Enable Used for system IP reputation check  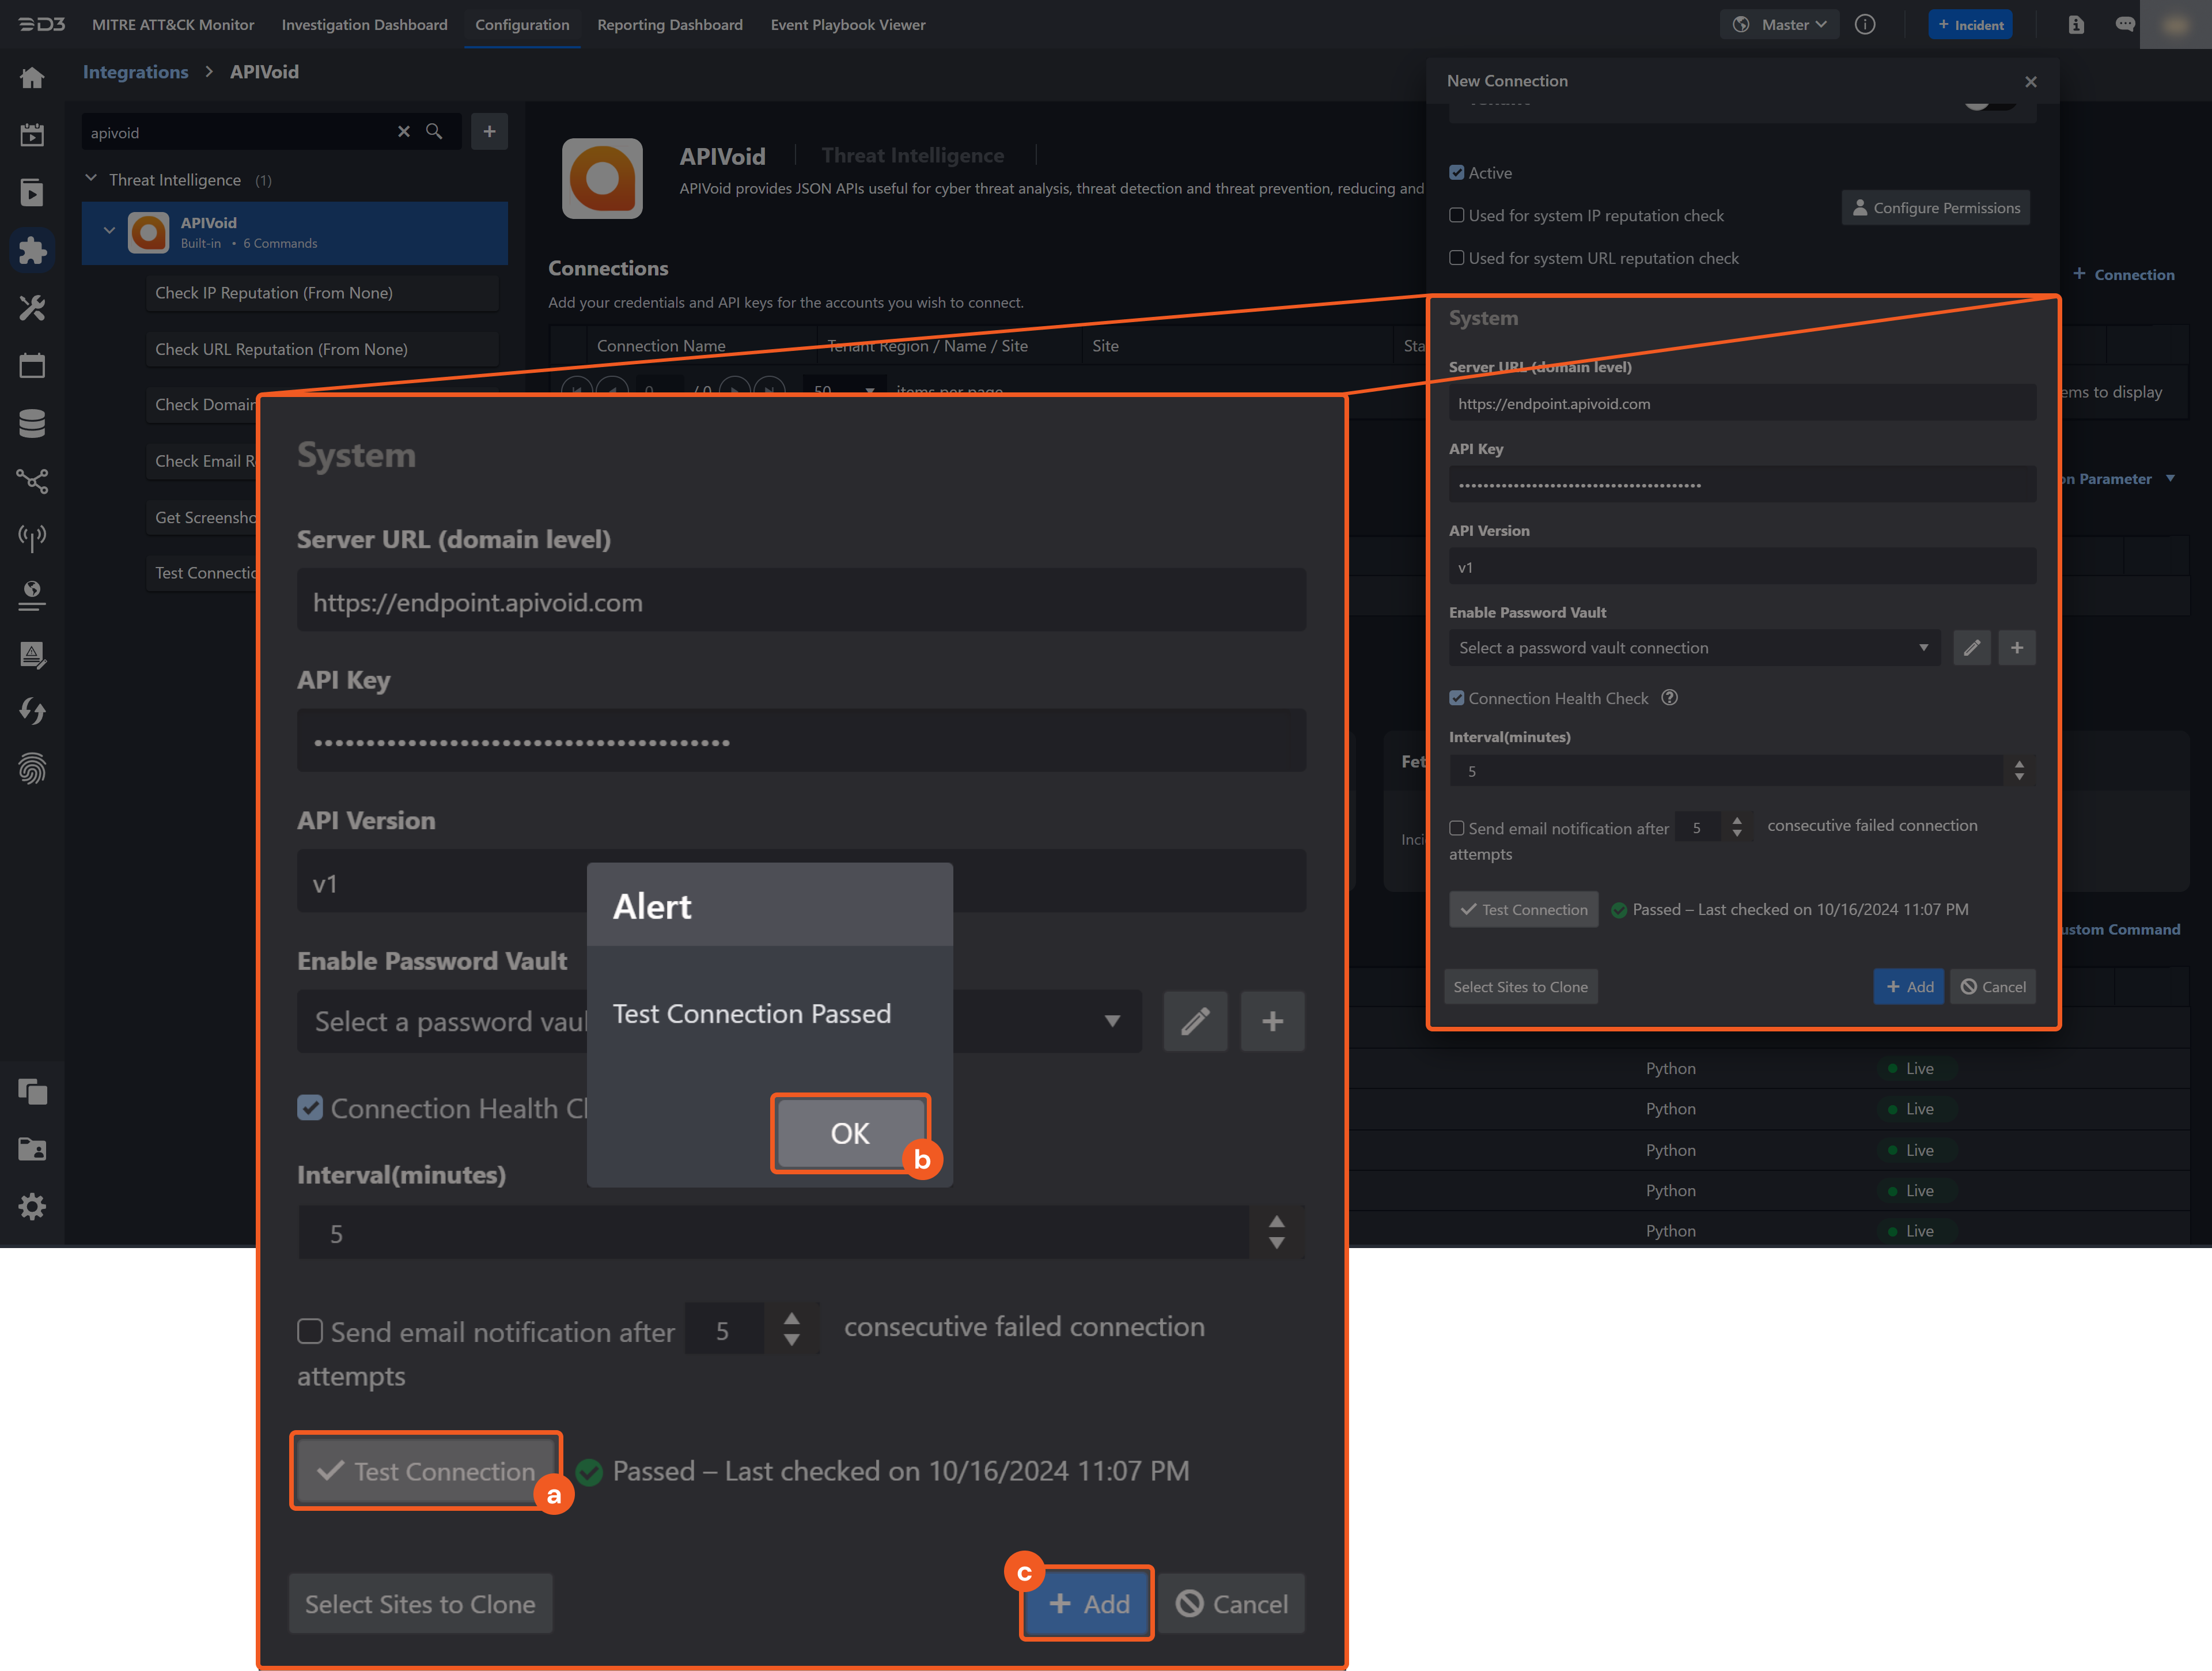coord(1457,216)
